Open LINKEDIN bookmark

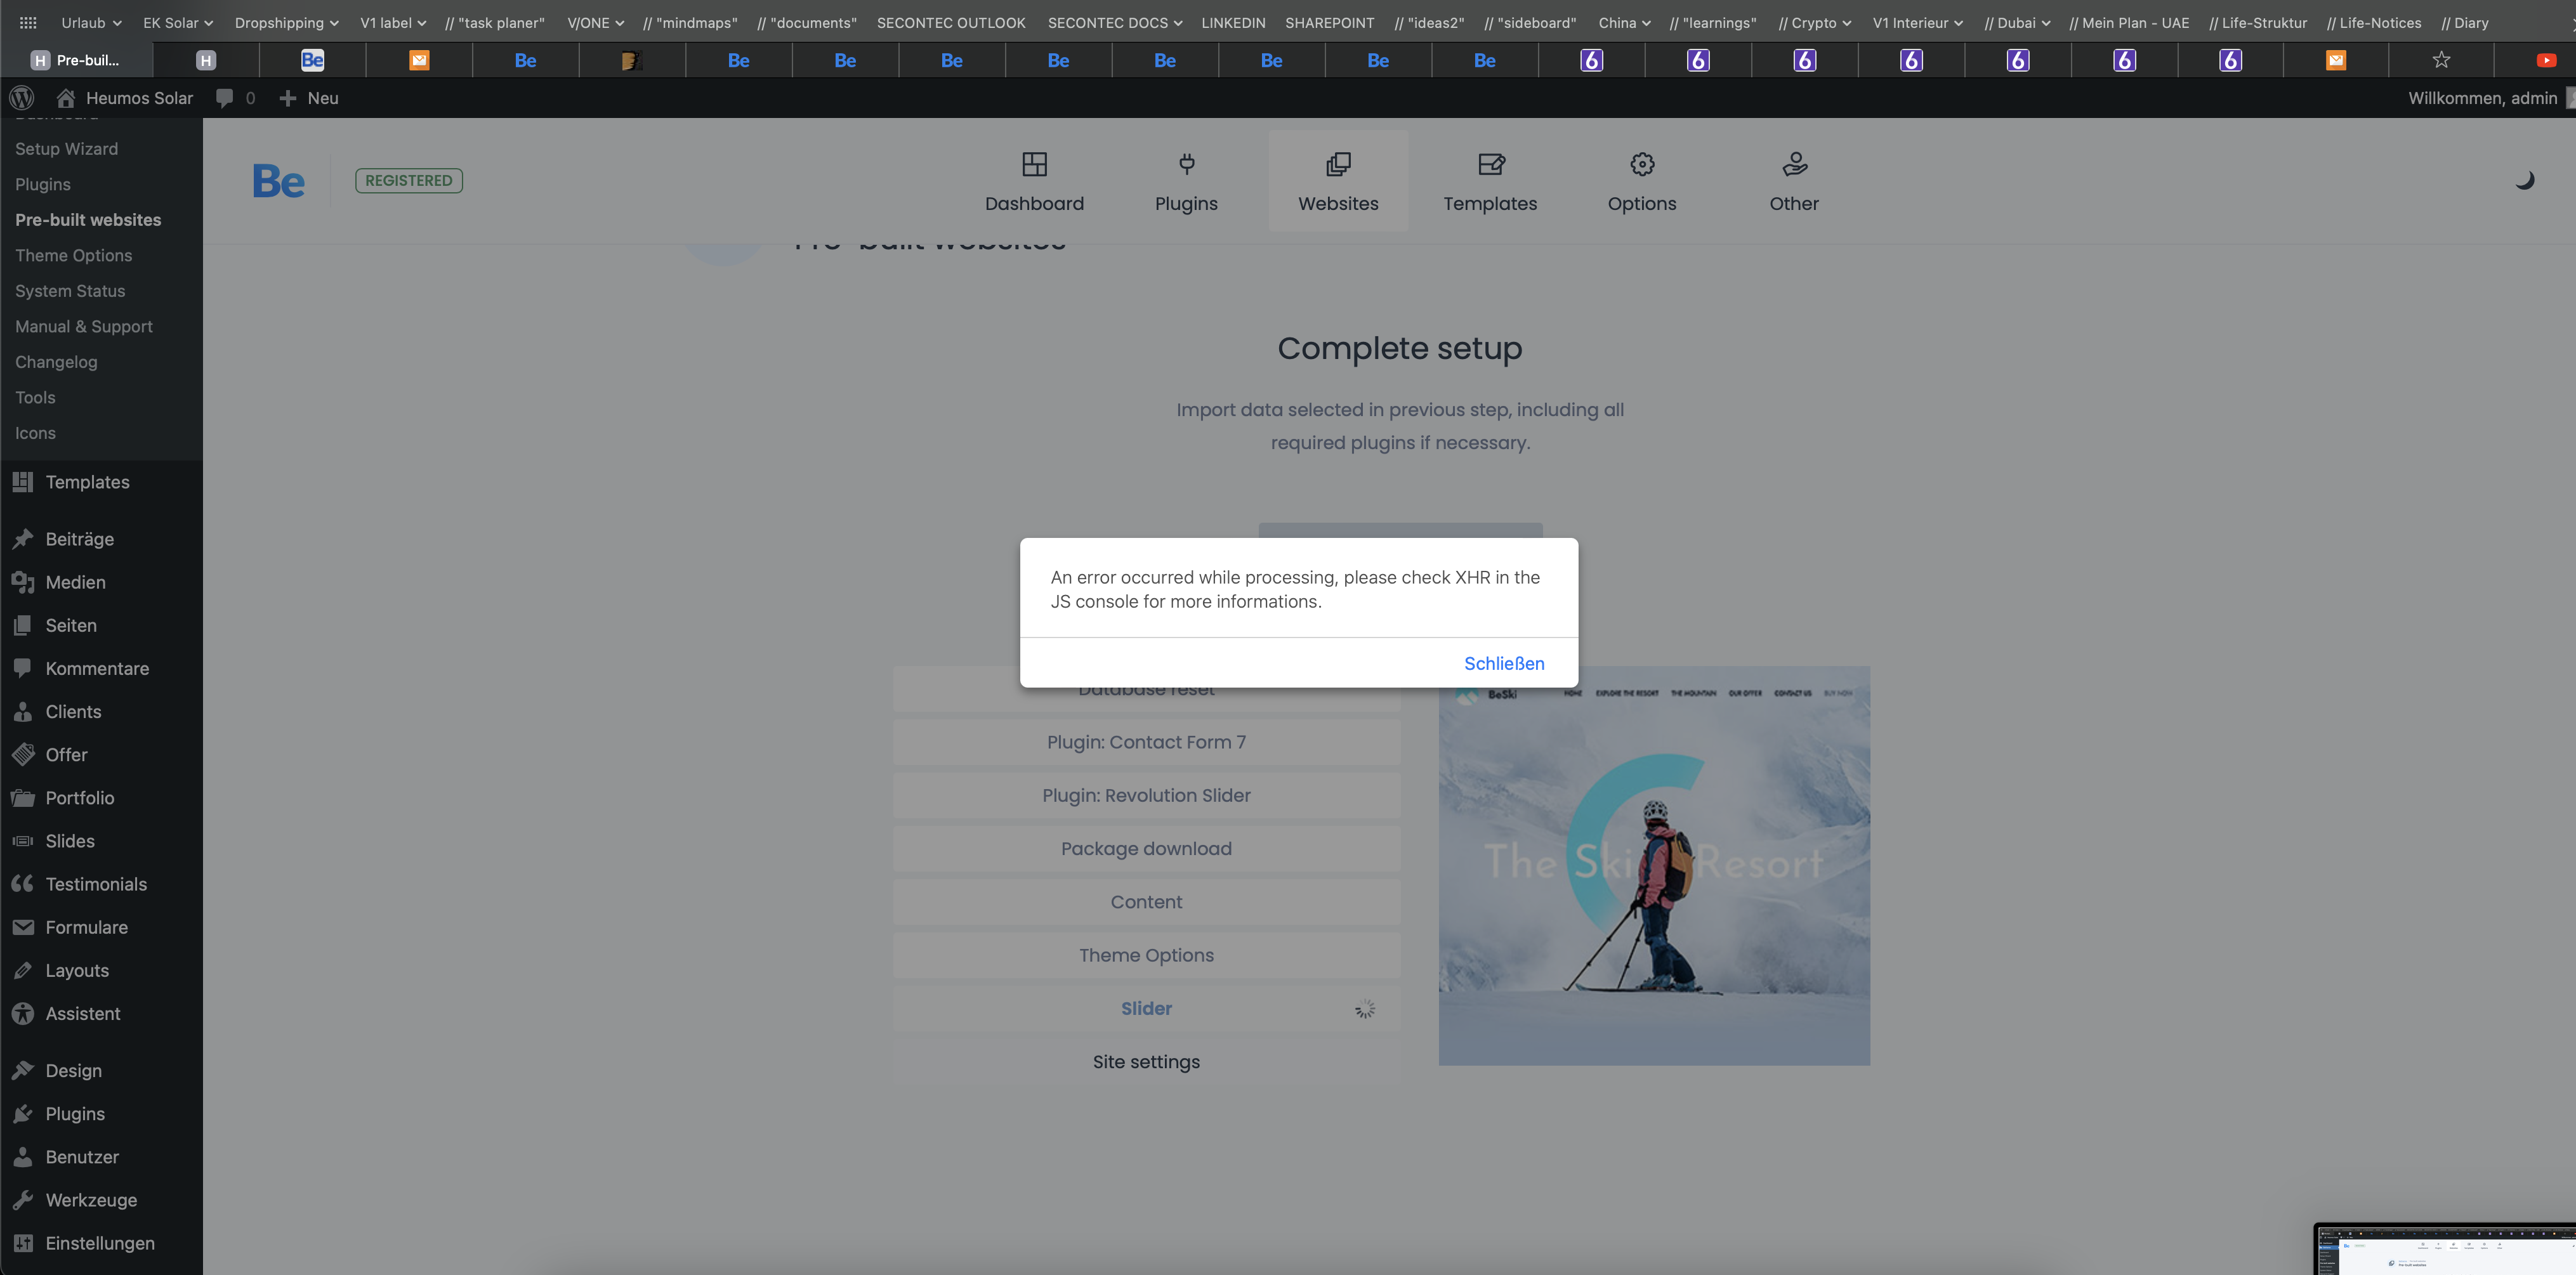(1233, 22)
